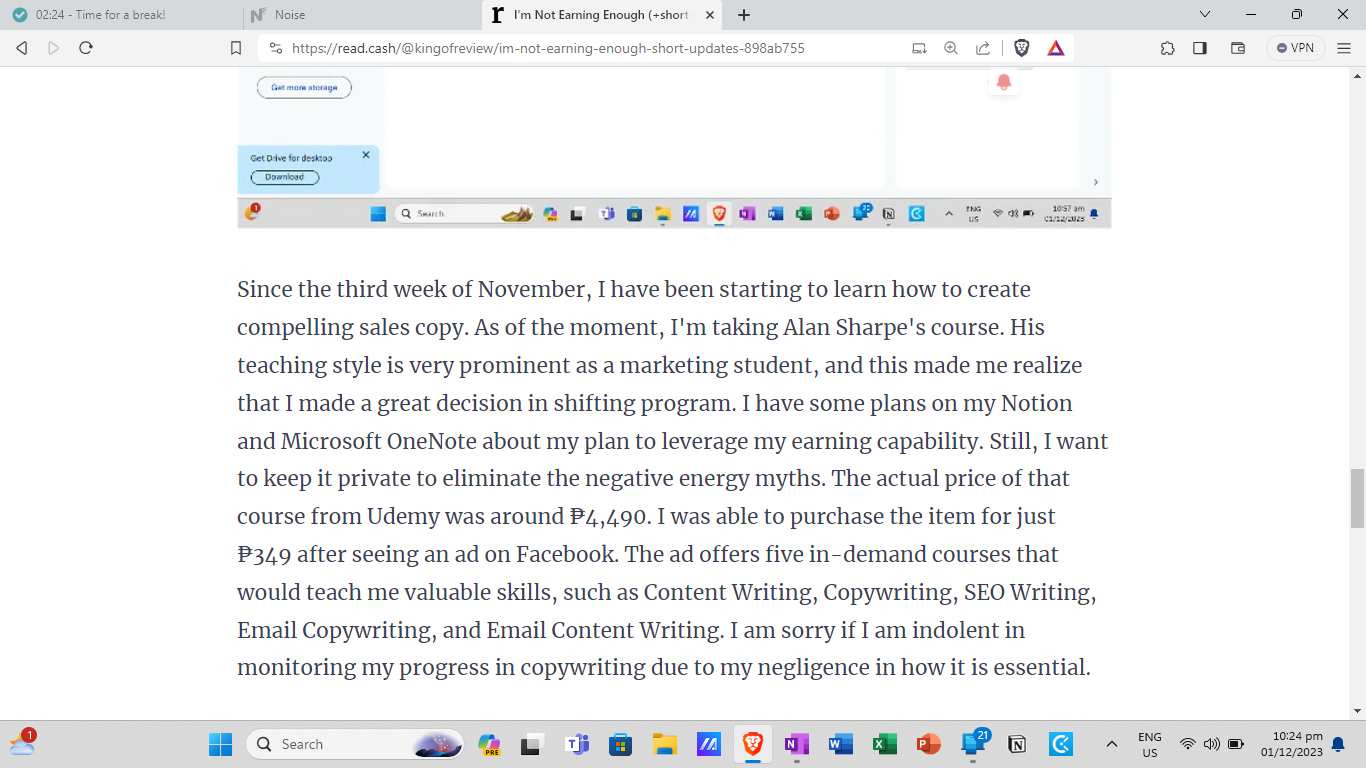Open Task View on taskbar
The width and height of the screenshot is (1366, 768).
point(533,744)
